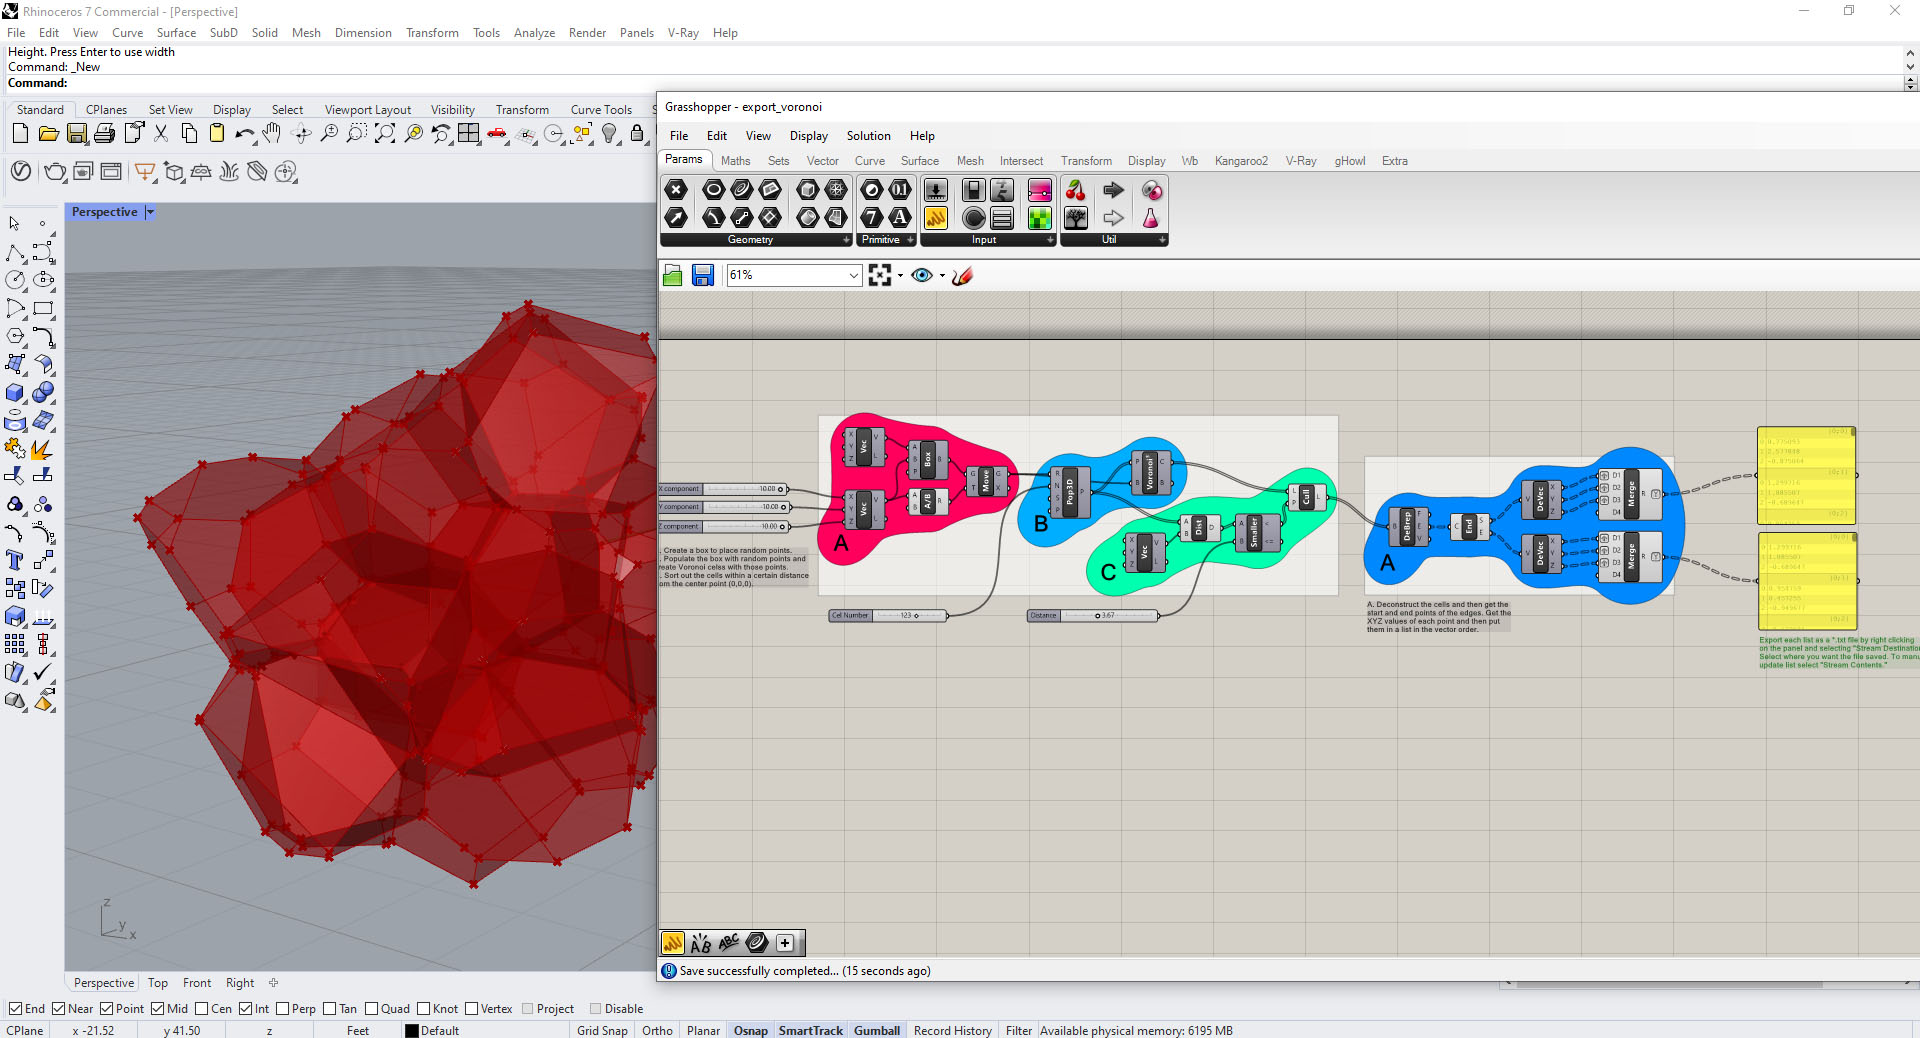Click the Grid Snap status bar button
The height and width of the screenshot is (1038, 1920).
602,1030
